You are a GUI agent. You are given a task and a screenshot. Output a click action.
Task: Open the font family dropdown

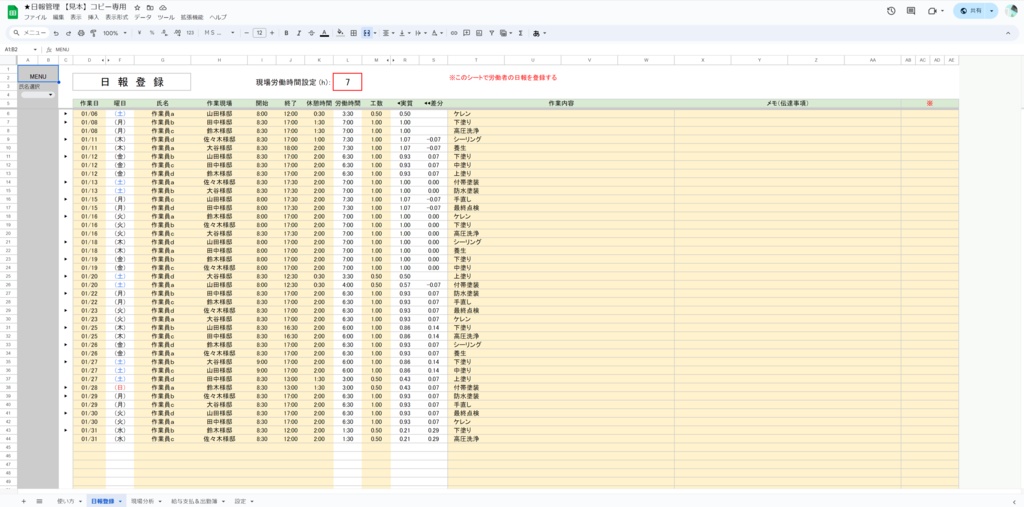(x=219, y=33)
